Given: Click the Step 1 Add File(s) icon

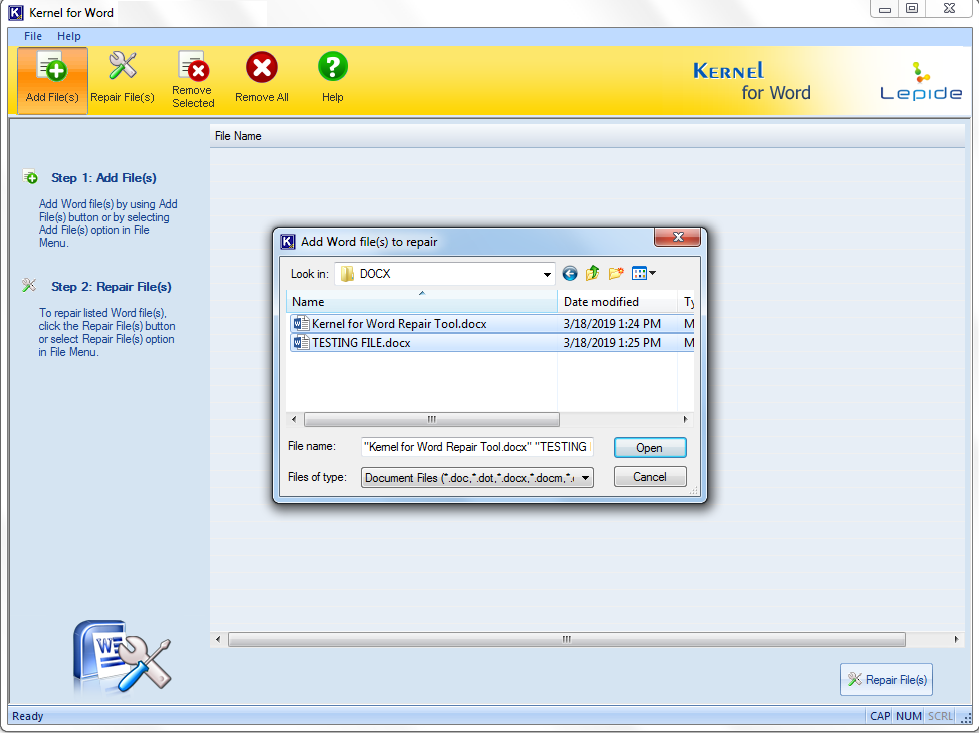Looking at the screenshot, I should [30, 177].
